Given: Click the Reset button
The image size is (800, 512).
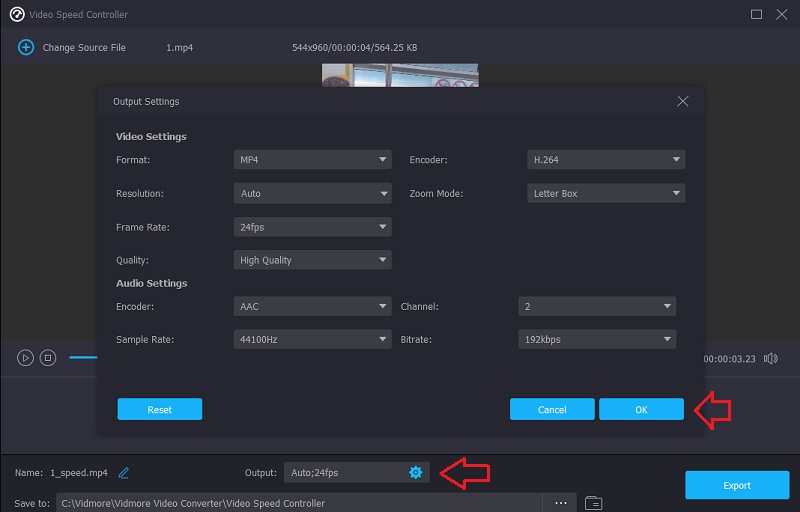Looking at the screenshot, I should point(159,409).
